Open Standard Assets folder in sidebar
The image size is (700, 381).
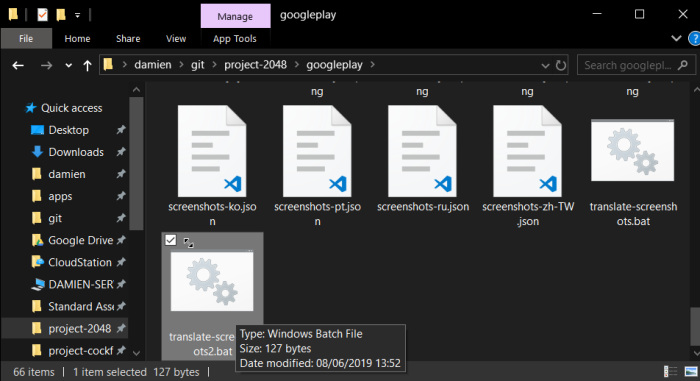click(x=81, y=306)
